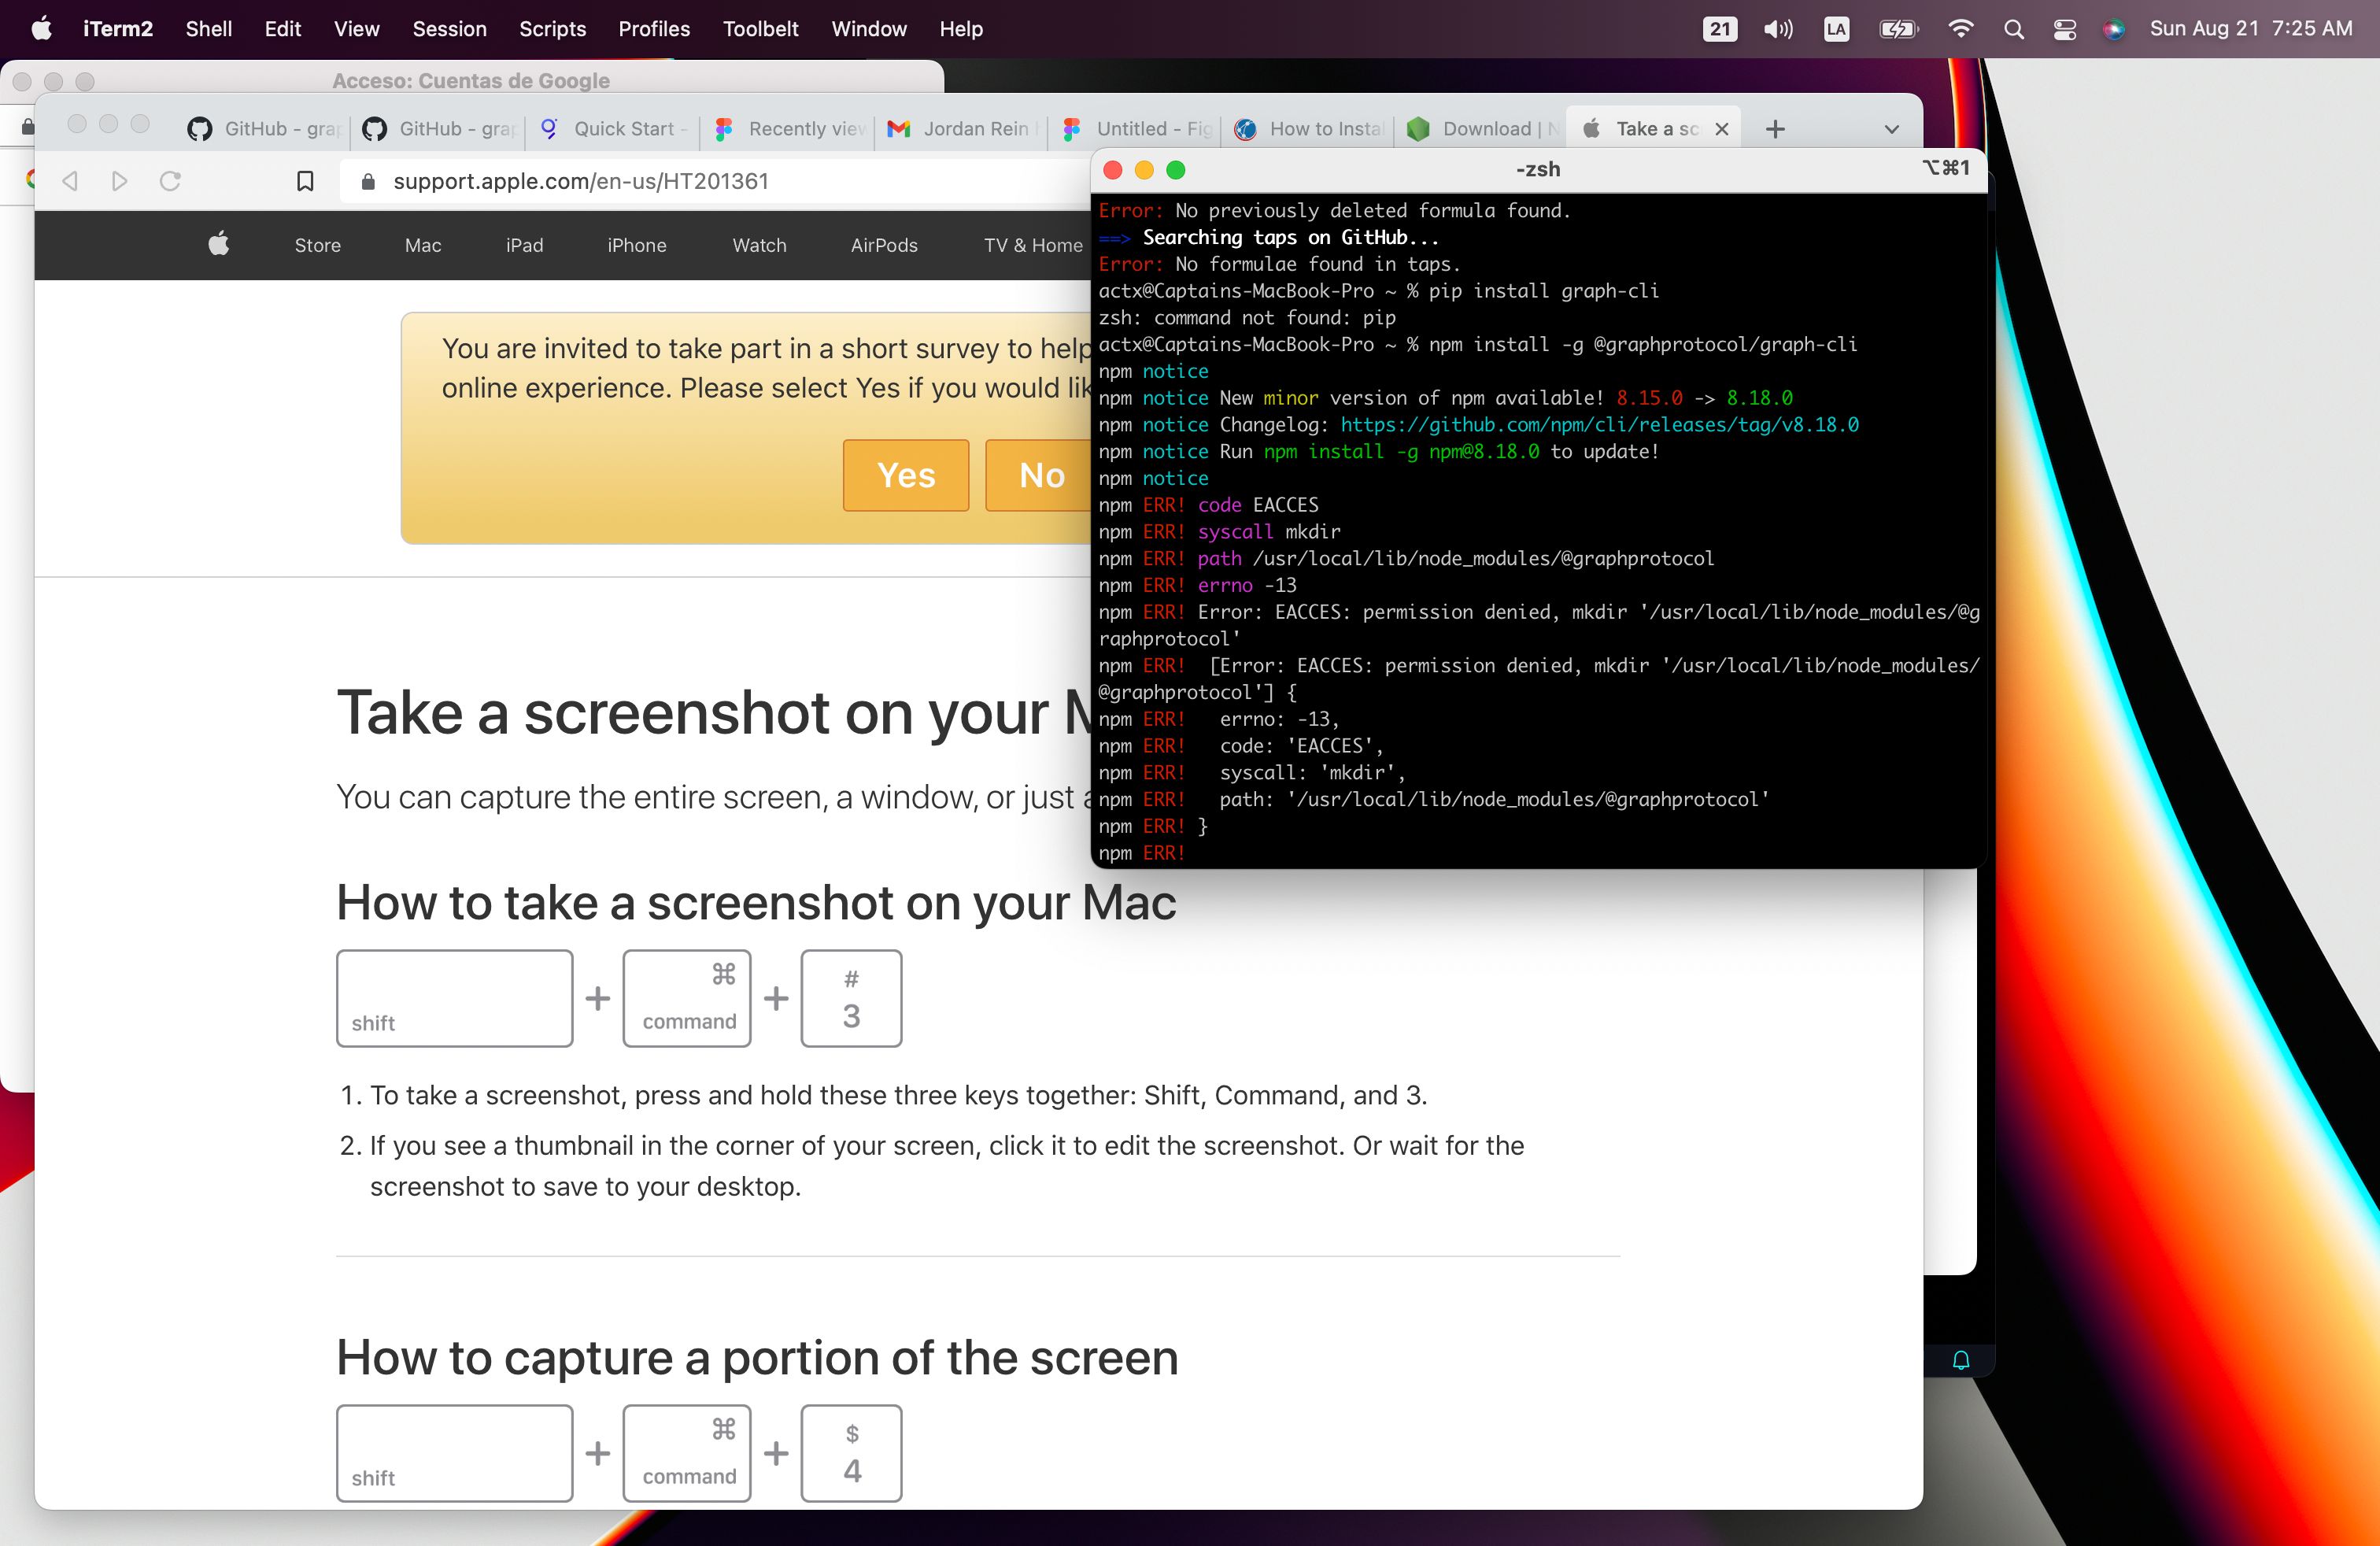Click the battery charging status icon

pos(1898,29)
